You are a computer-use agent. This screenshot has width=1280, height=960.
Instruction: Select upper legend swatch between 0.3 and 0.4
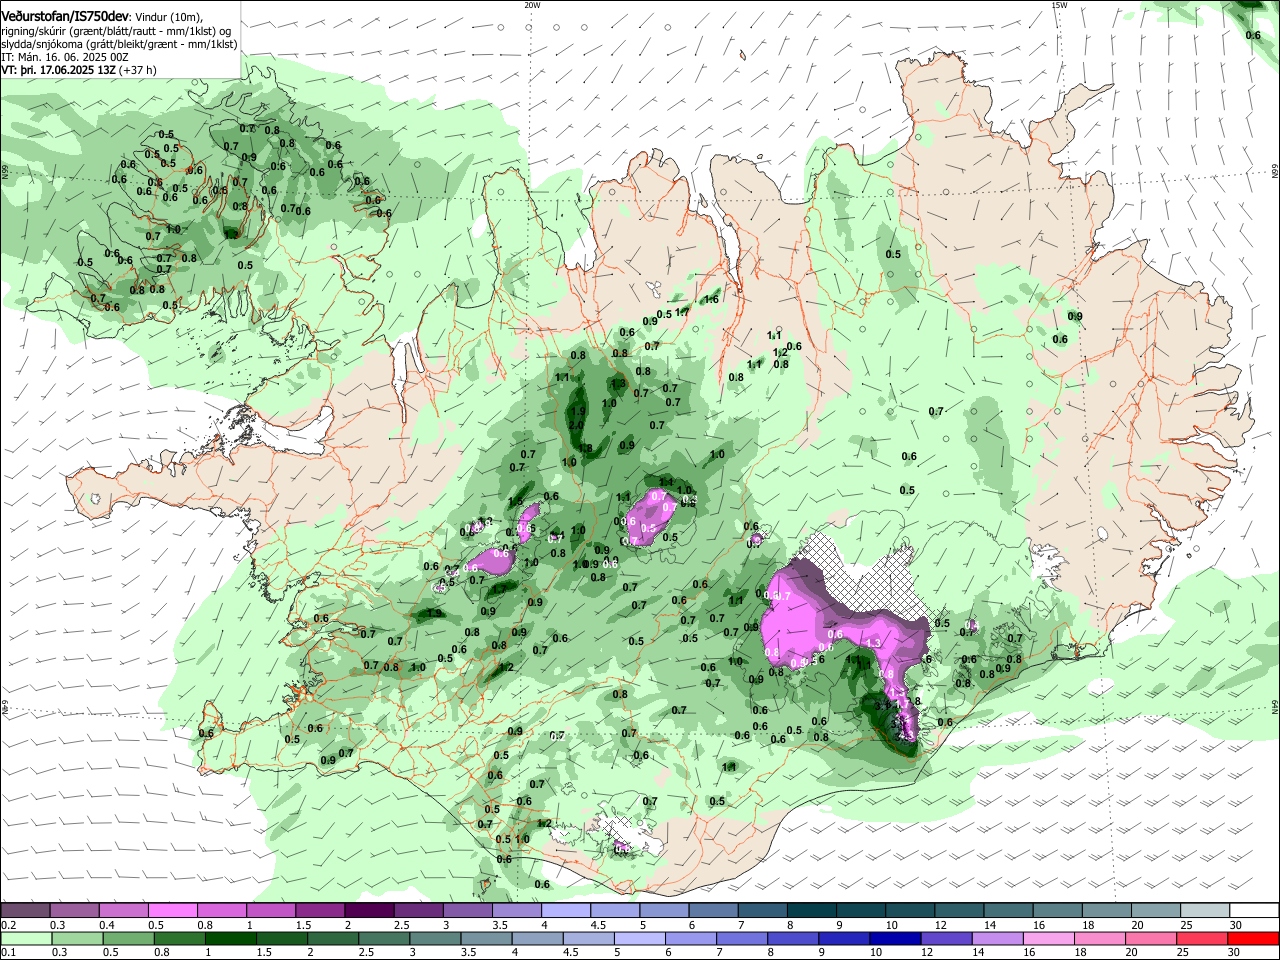pos(74,910)
